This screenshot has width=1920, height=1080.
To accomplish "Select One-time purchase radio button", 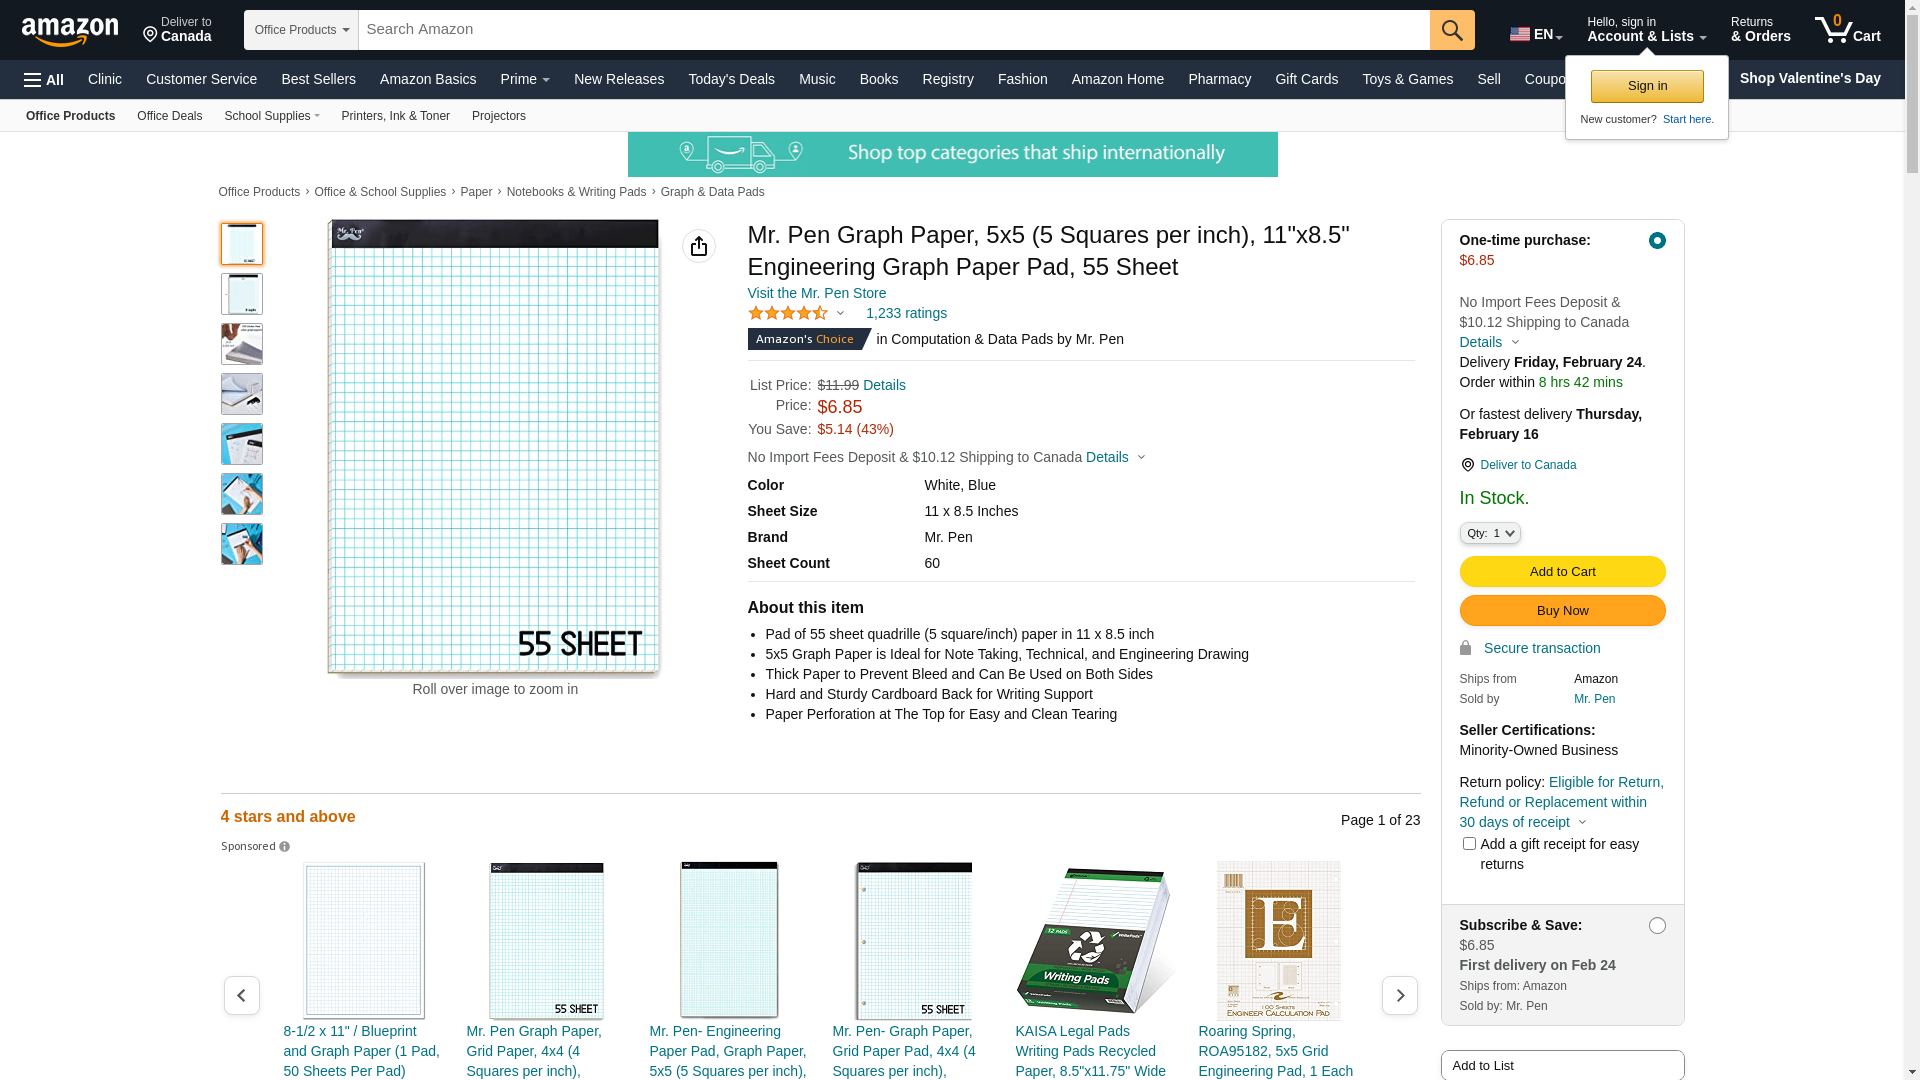I will click(1657, 241).
